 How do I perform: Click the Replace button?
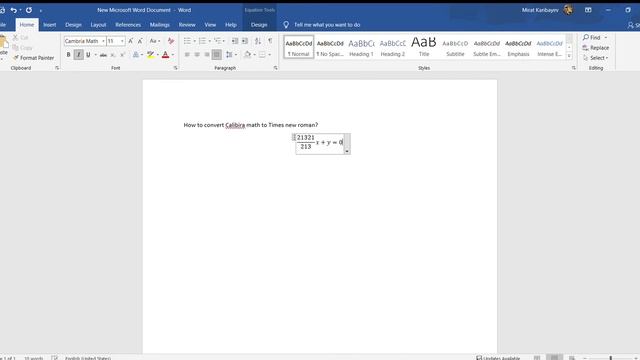point(596,48)
